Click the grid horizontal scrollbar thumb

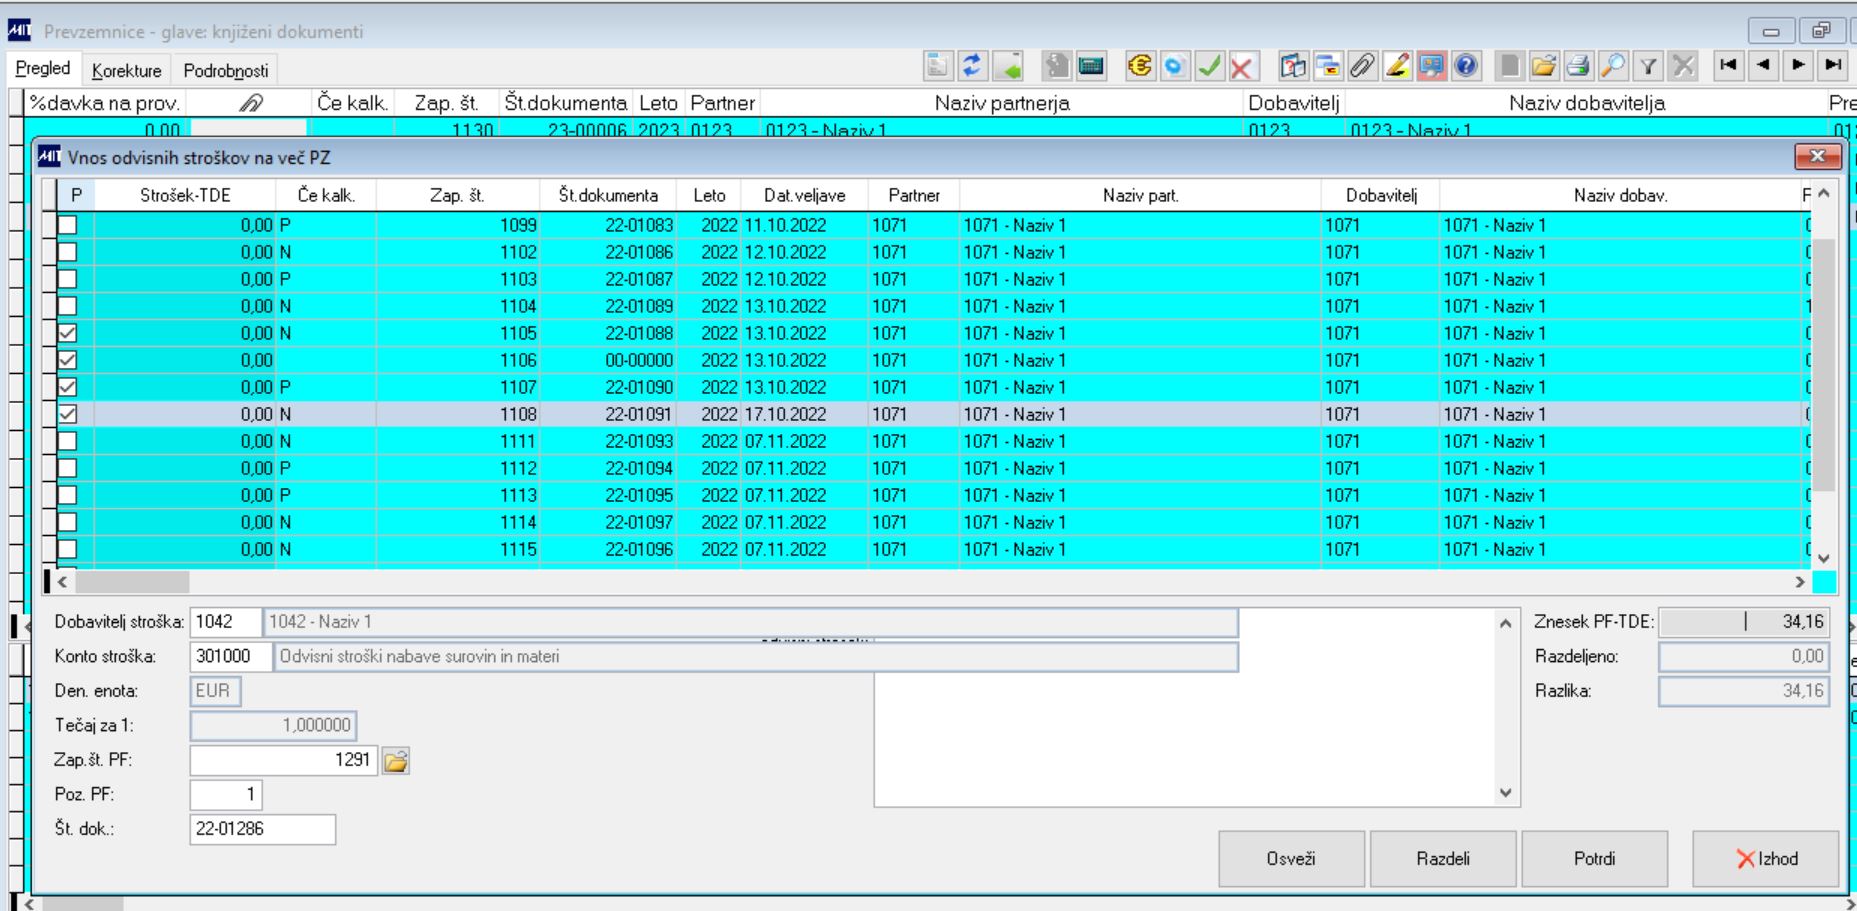coord(132,582)
